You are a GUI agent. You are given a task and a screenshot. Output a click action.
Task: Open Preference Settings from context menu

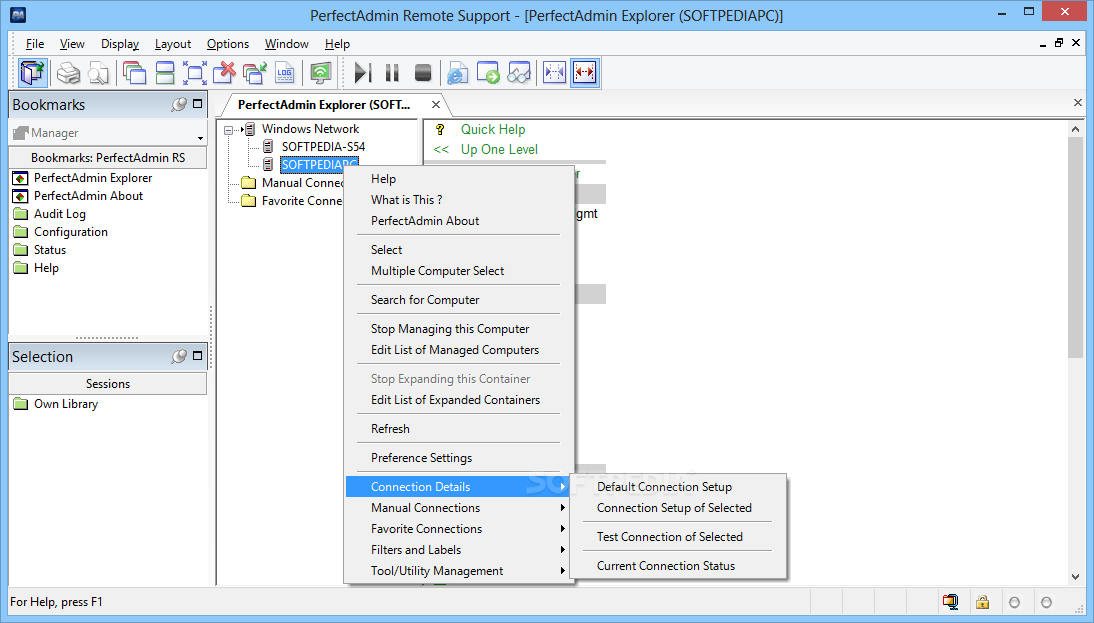click(x=421, y=458)
